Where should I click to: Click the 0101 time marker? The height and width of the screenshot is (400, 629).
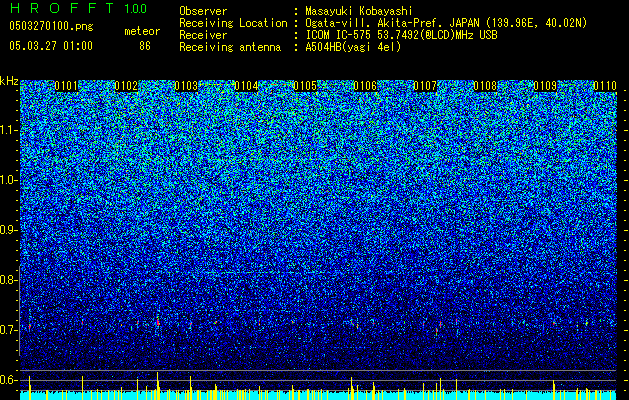[x=66, y=86]
